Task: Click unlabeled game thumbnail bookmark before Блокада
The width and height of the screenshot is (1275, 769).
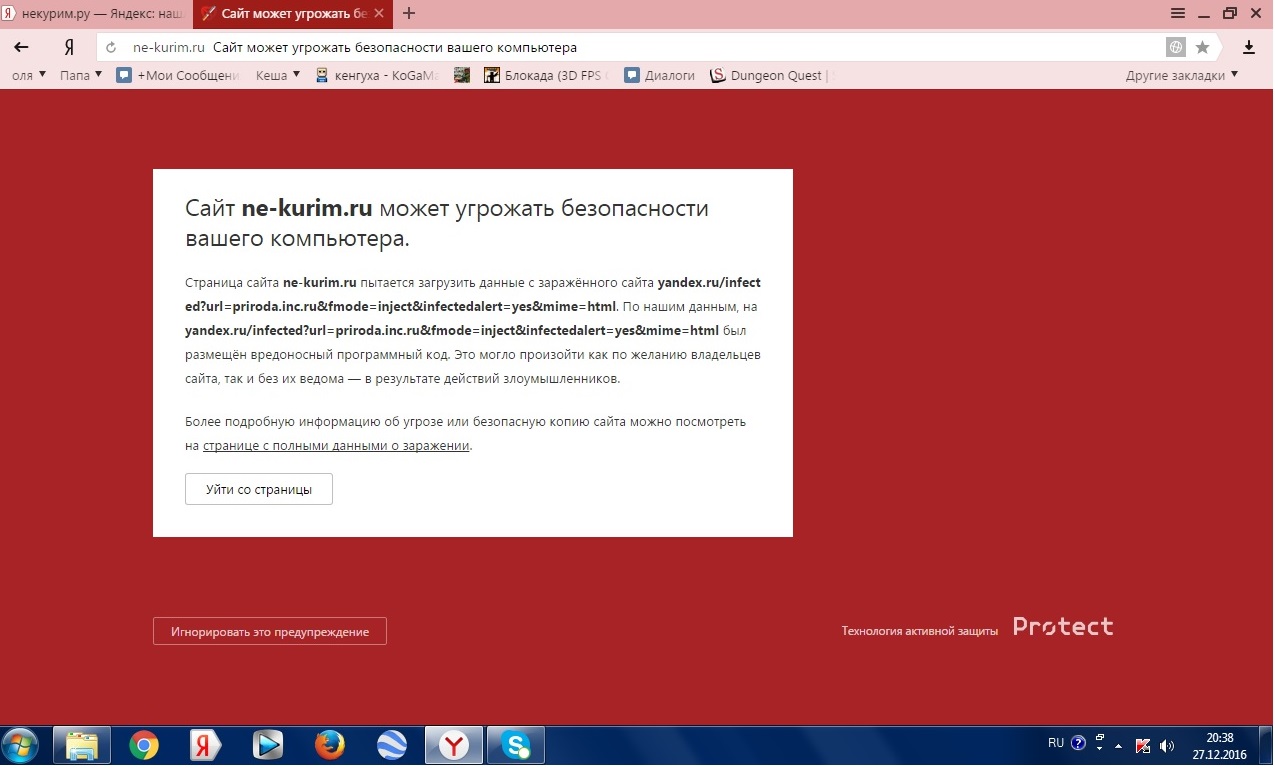Action: click(461, 75)
